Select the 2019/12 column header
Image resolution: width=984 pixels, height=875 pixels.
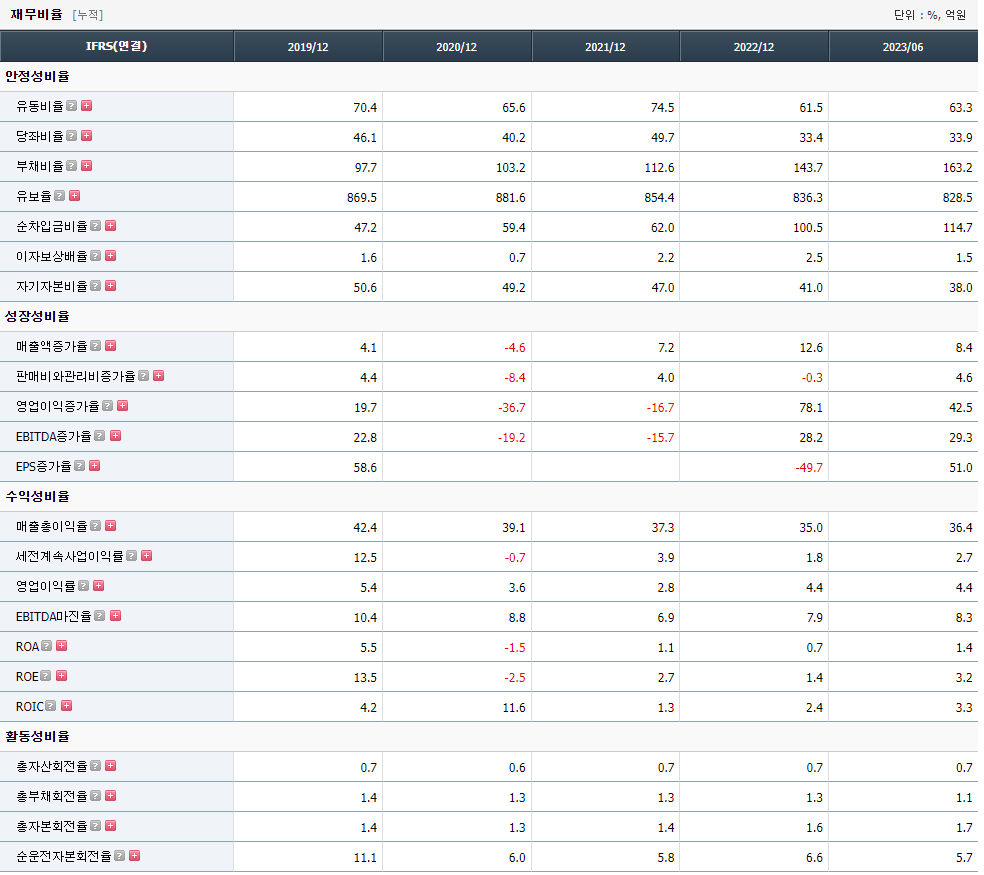(308, 46)
